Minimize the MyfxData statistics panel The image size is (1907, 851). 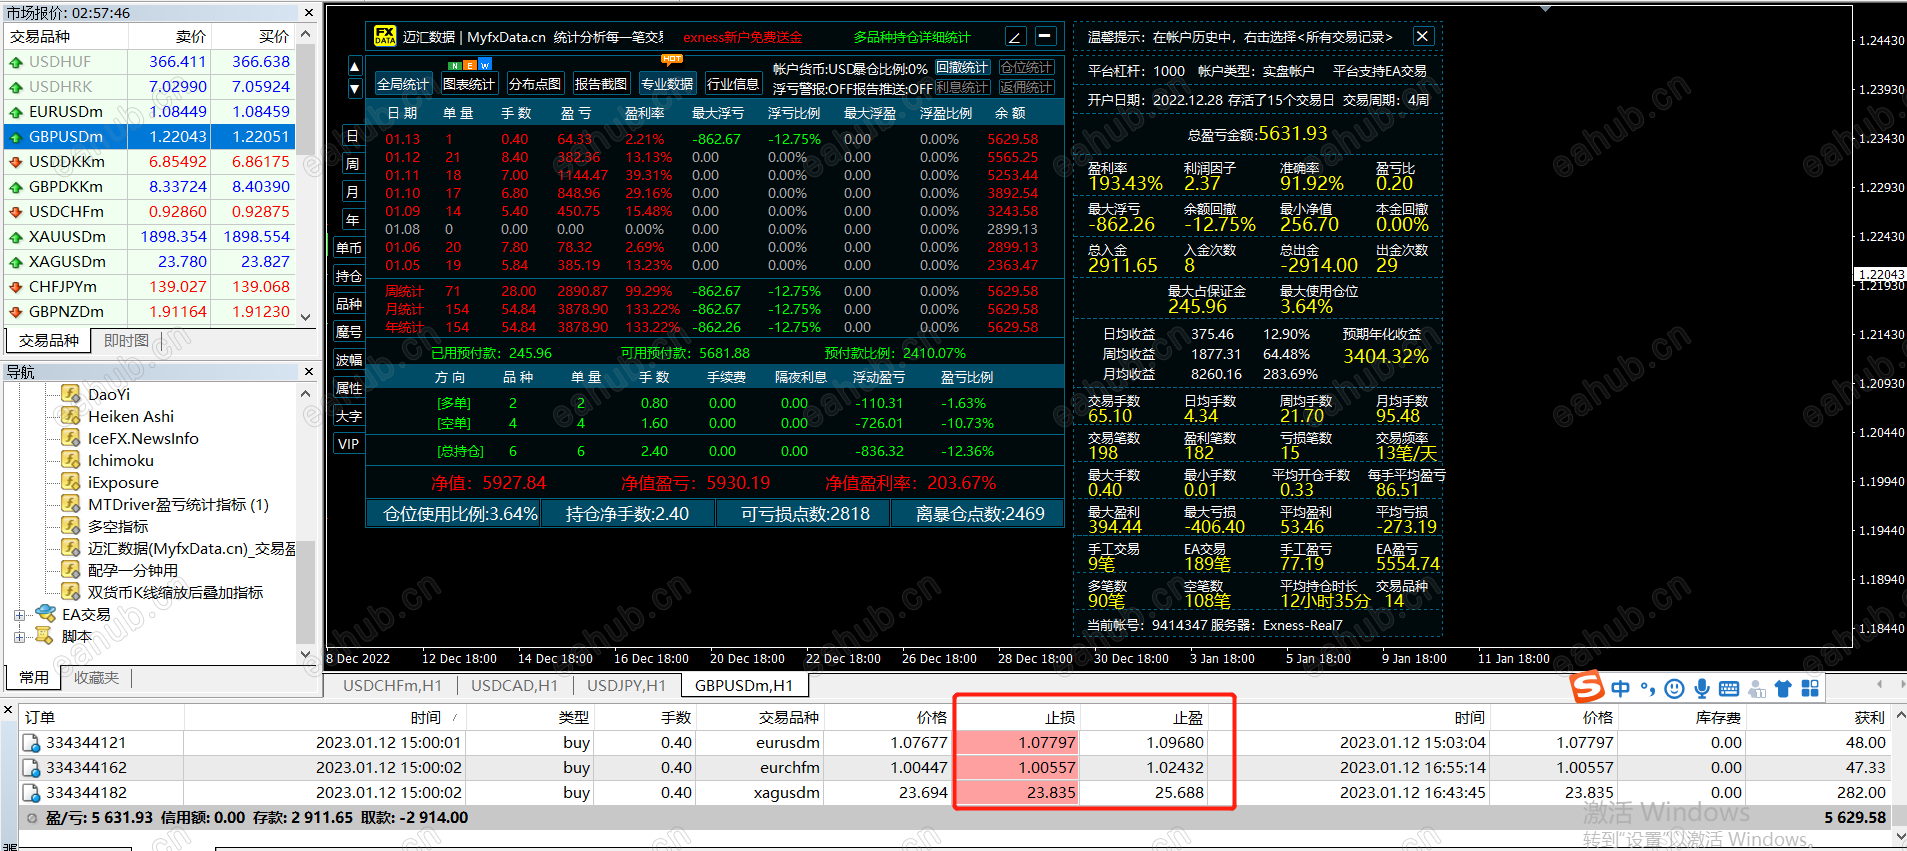1046,37
